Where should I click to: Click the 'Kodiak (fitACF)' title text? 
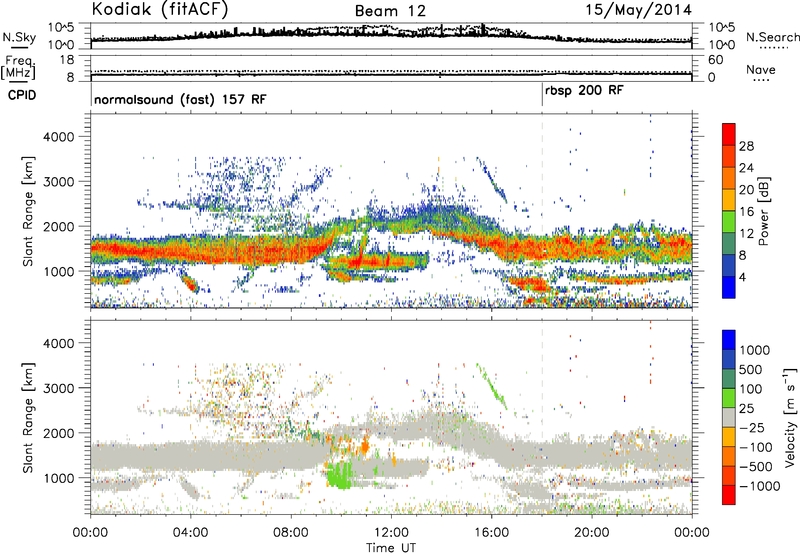[x=160, y=10]
